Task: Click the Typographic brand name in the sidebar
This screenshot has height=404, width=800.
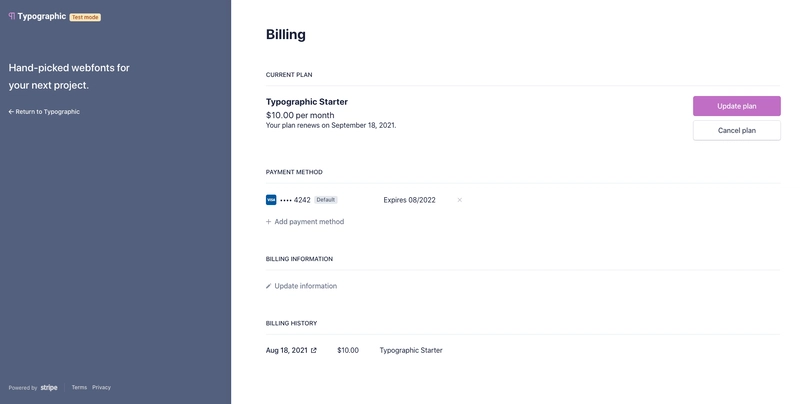Action: pos(42,16)
